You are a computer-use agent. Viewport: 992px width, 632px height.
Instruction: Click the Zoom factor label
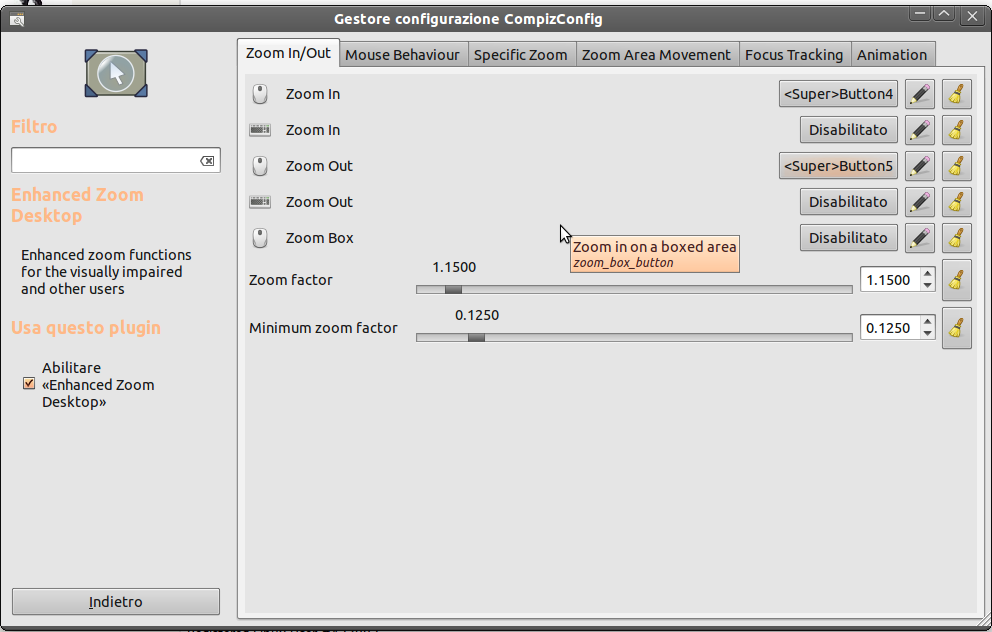click(x=290, y=280)
